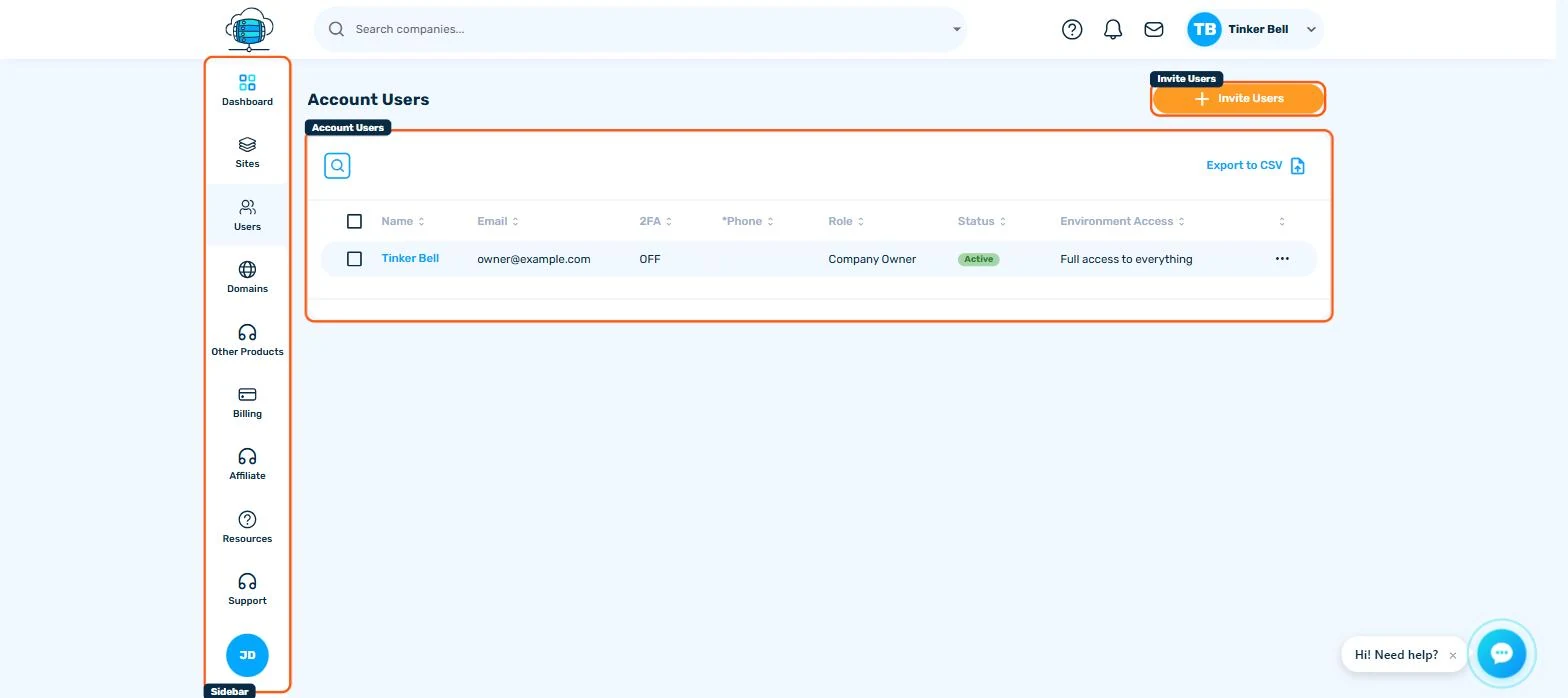Open the Support section
The width and height of the screenshot is (1568, 698).
point(247,589)
